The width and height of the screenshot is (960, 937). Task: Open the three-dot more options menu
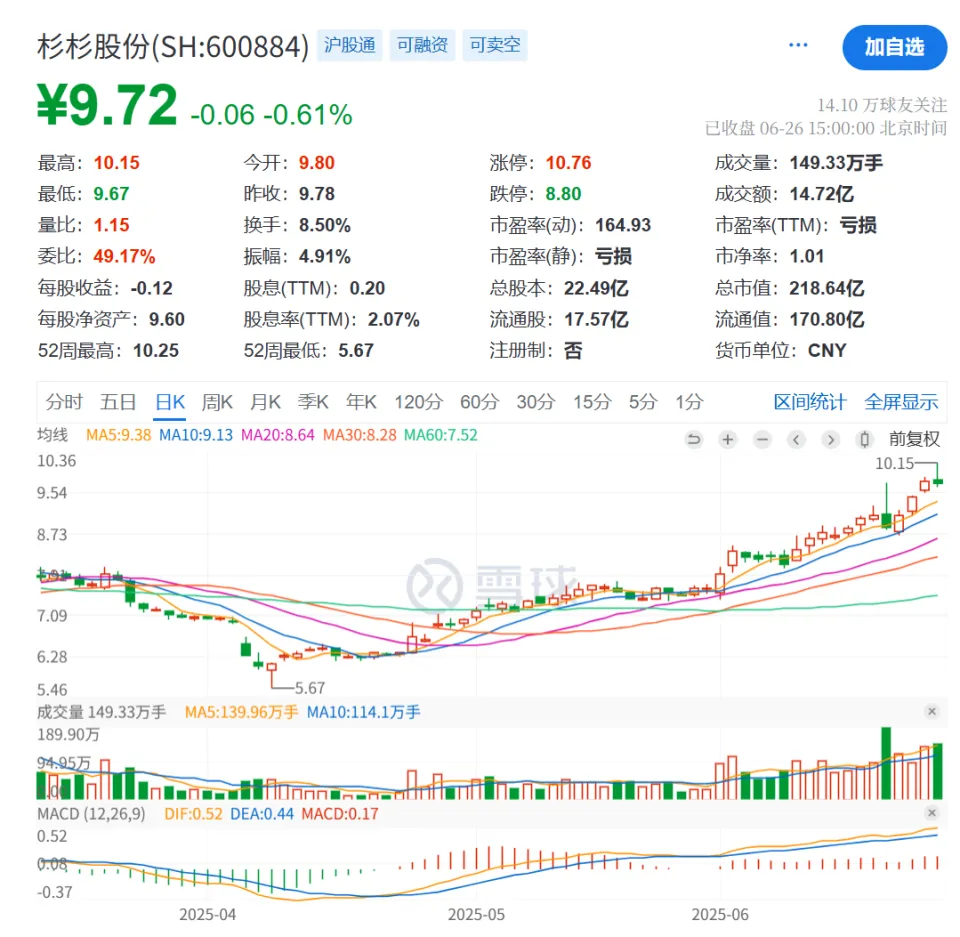pos(798,45)
